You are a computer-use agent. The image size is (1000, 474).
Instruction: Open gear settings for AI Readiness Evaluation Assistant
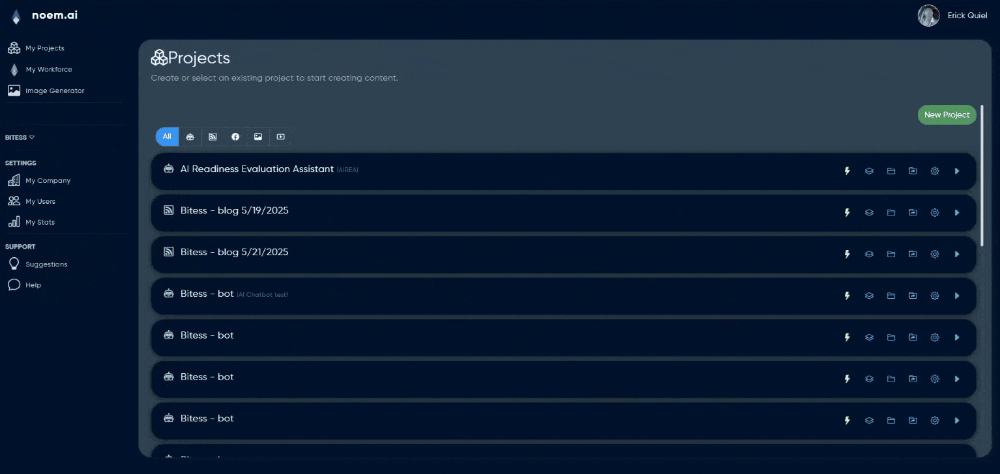tap(935, 171)
